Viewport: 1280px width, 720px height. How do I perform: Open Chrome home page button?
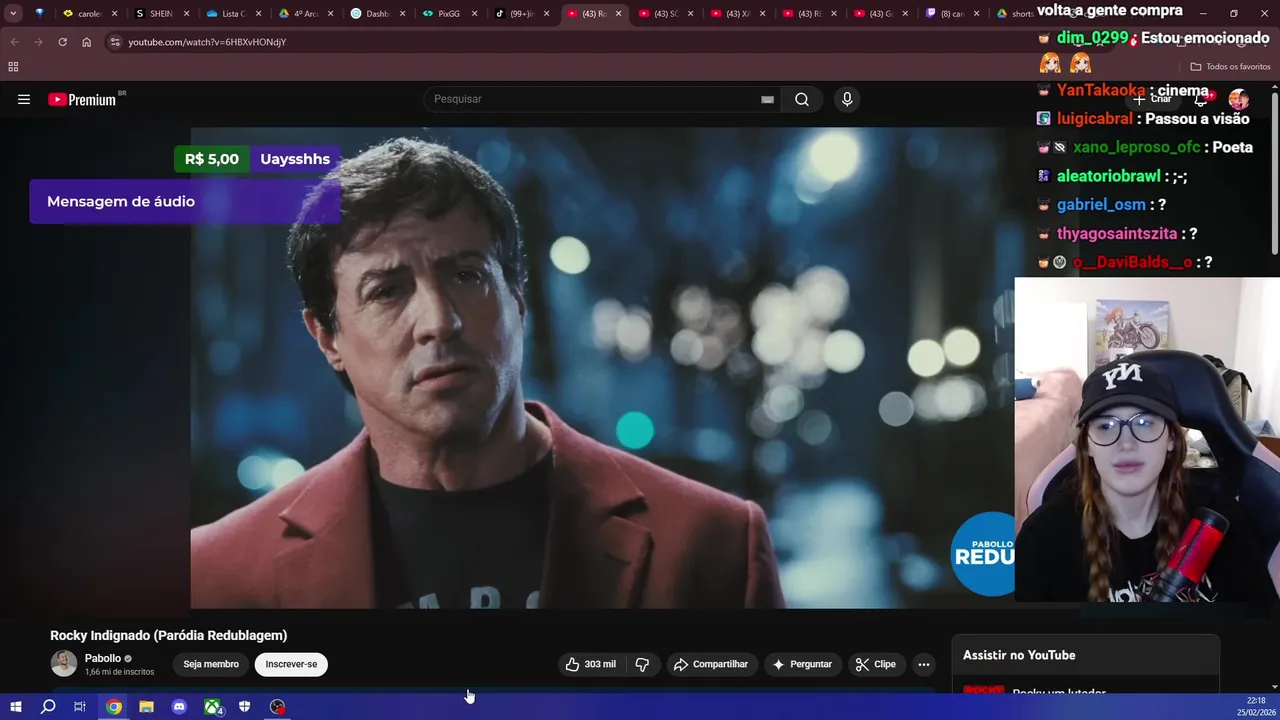[x=86, y=42]
